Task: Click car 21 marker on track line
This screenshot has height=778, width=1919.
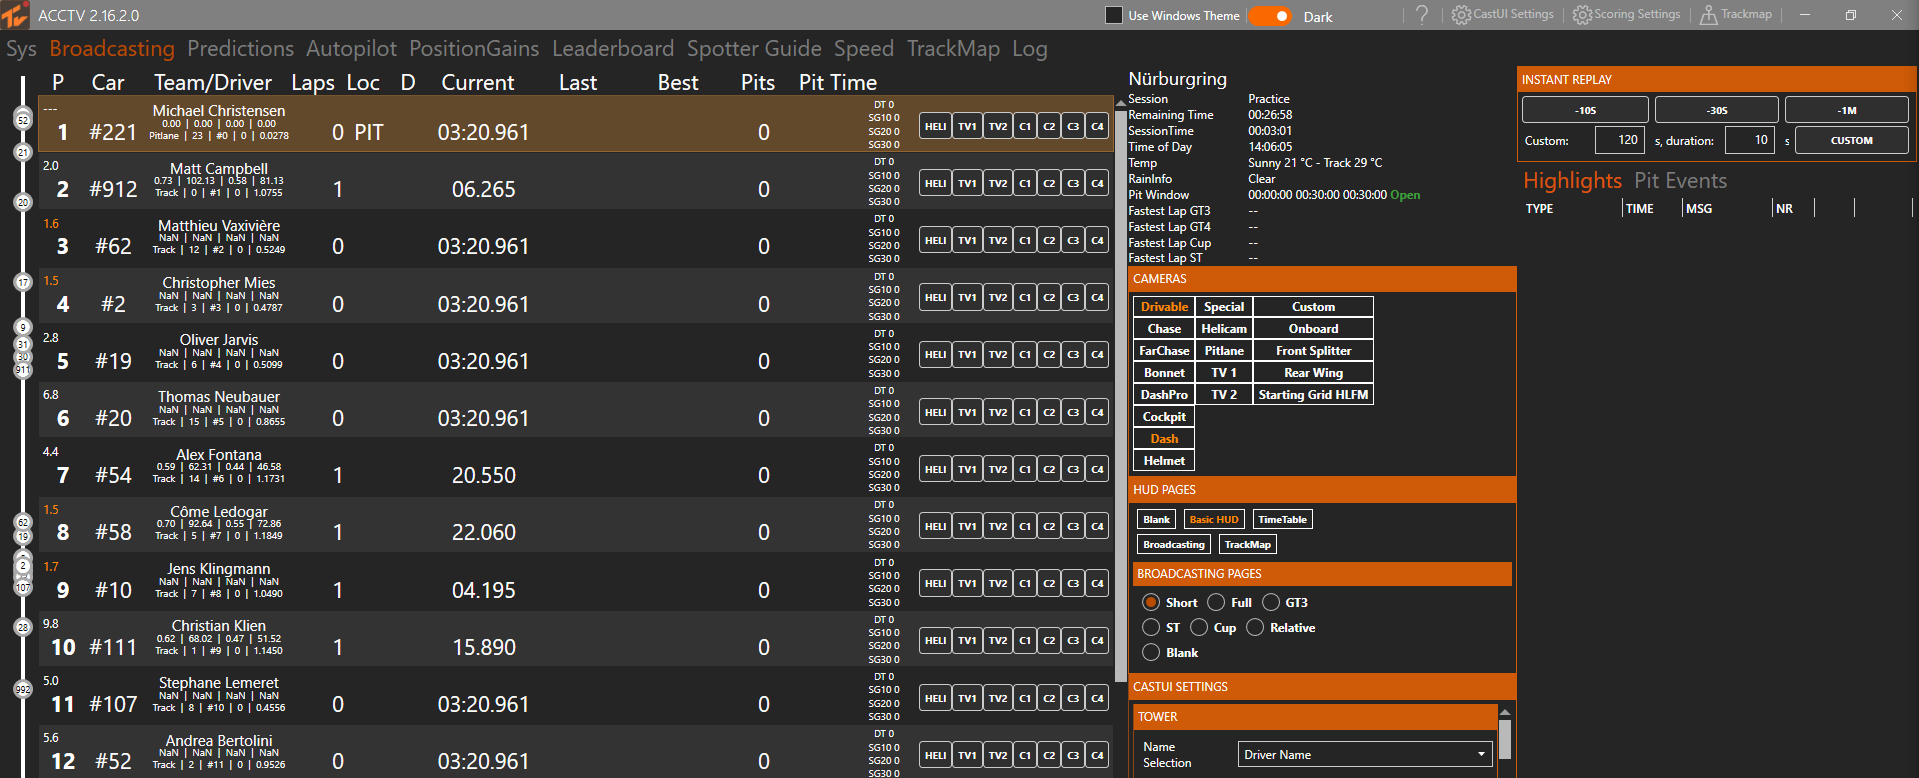Action: [23, 152]
